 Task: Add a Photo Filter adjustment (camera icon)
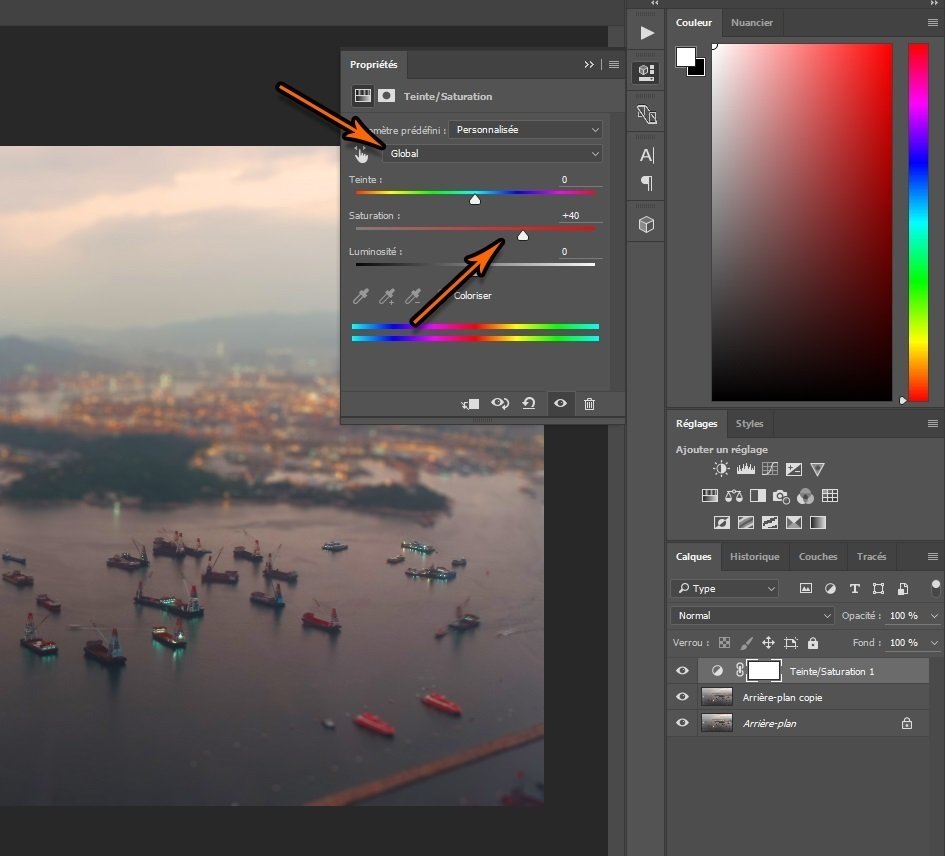click(x=781, y=496)
